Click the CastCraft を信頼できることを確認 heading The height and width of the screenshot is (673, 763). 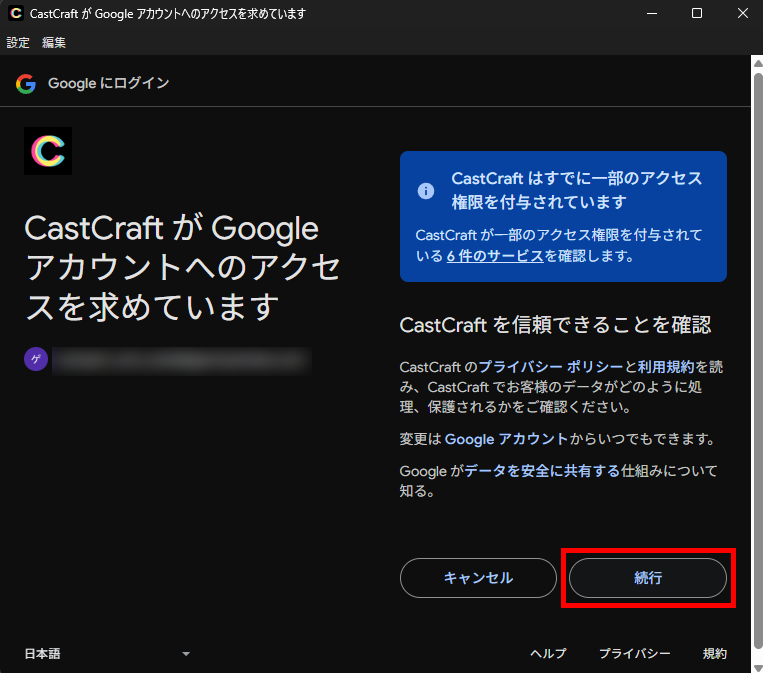[x=555, y=325]
